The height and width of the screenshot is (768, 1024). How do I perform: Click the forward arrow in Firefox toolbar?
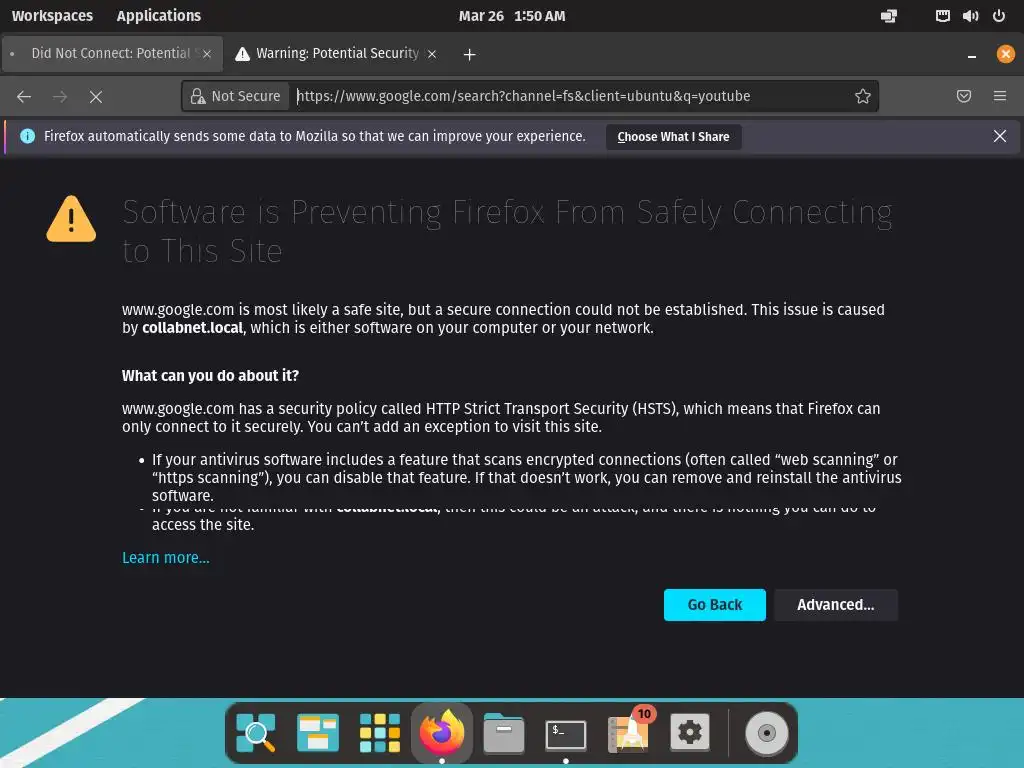tap(60, 97)
